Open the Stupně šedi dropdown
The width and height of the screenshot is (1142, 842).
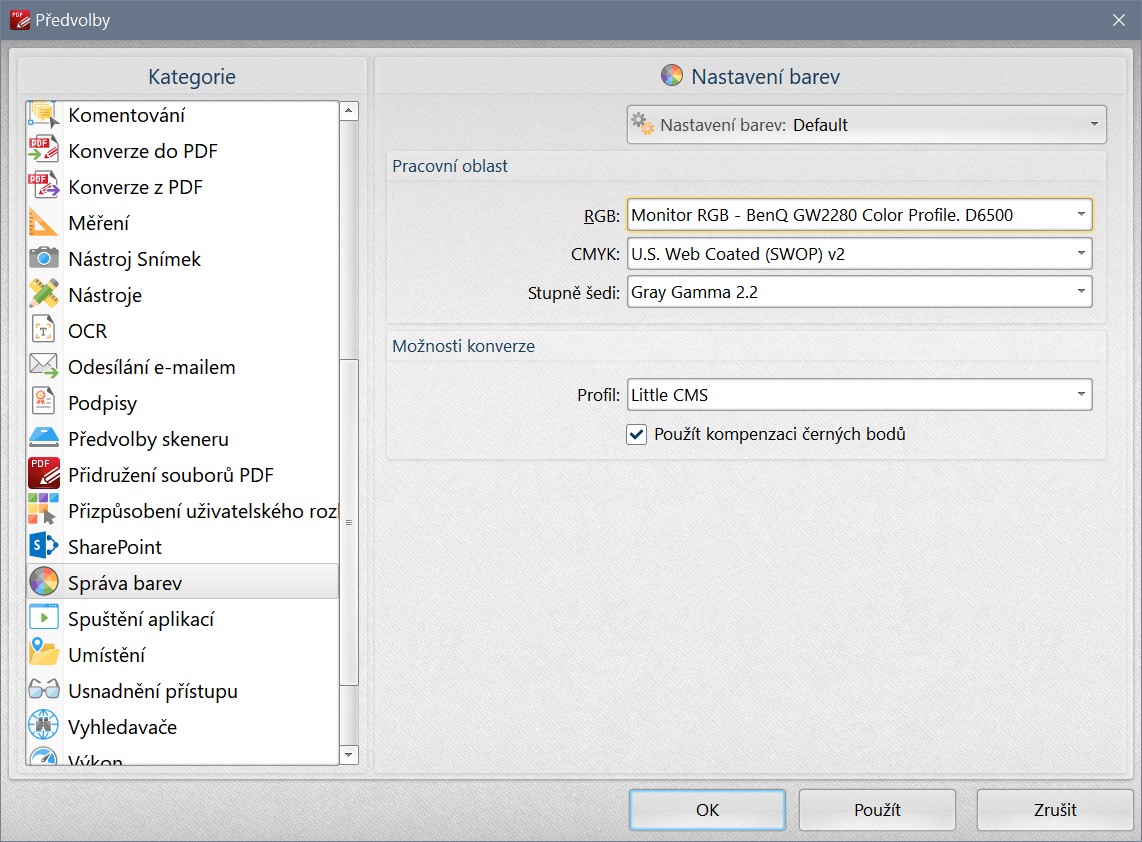click(x=859, y=292)
